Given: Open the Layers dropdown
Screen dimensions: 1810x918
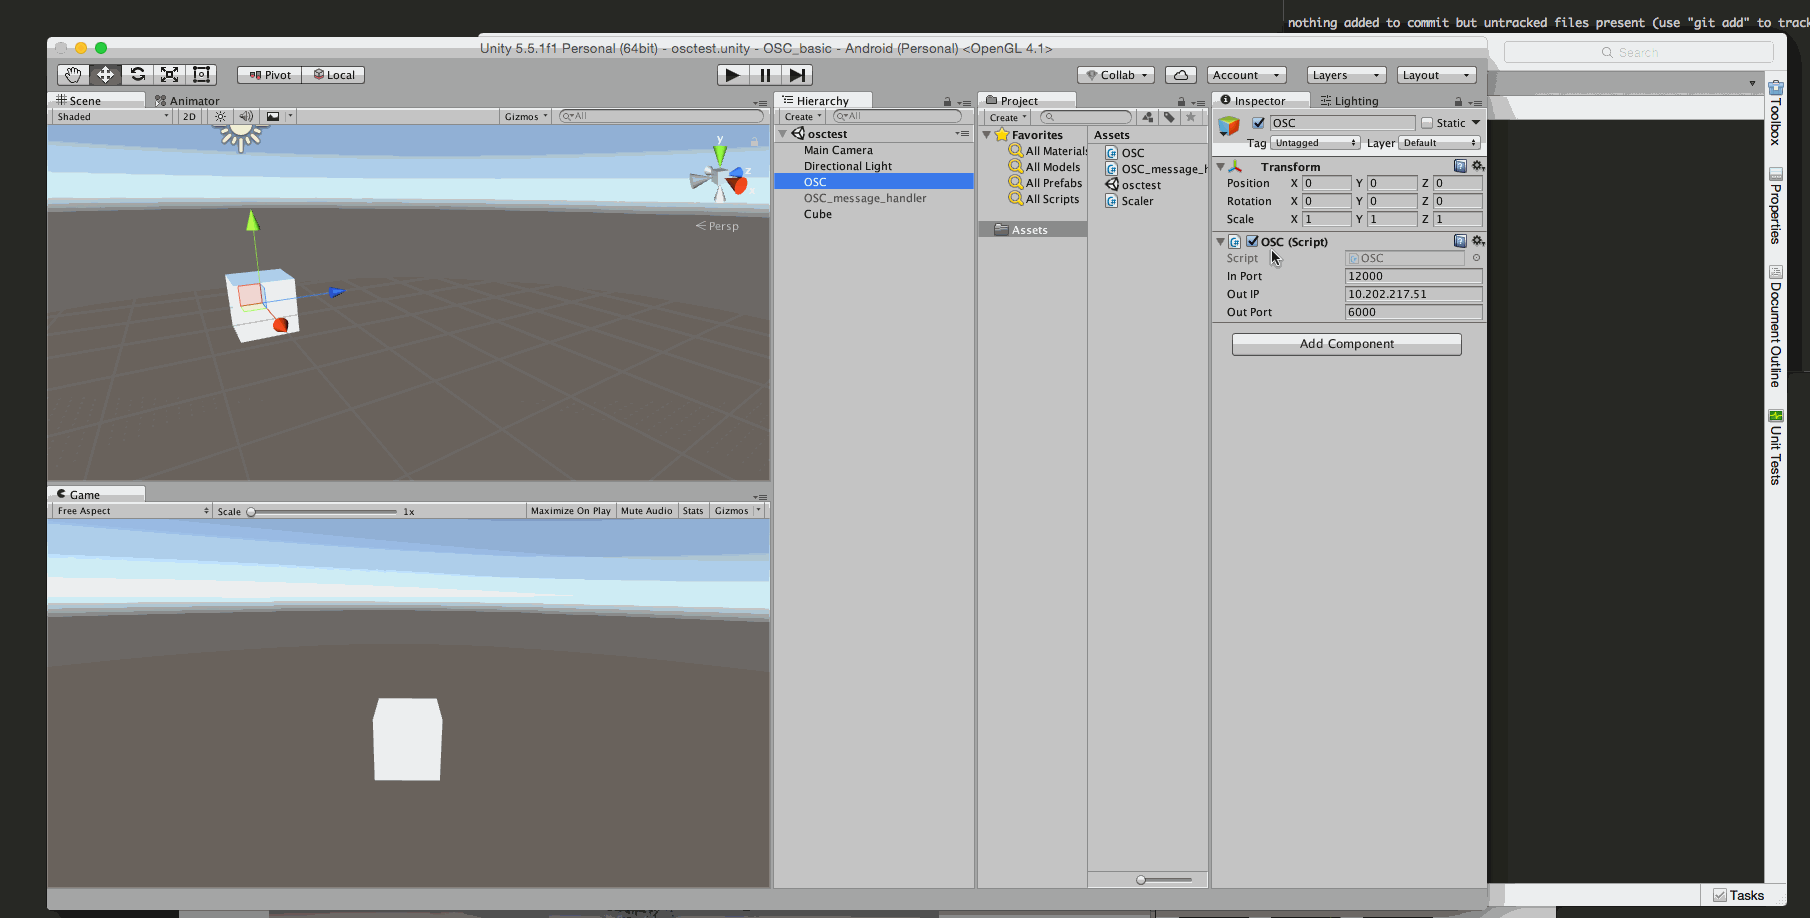Looking at the screenshot, I should coord(1345,75).
